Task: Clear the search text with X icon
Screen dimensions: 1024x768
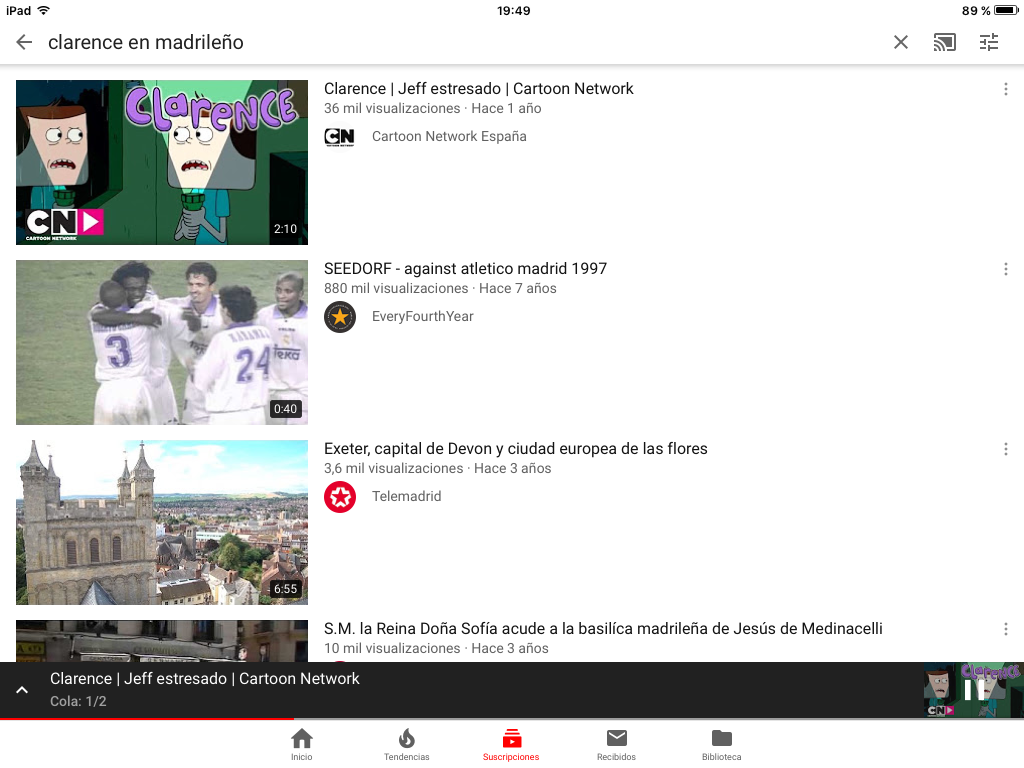Action: point(901,42)
